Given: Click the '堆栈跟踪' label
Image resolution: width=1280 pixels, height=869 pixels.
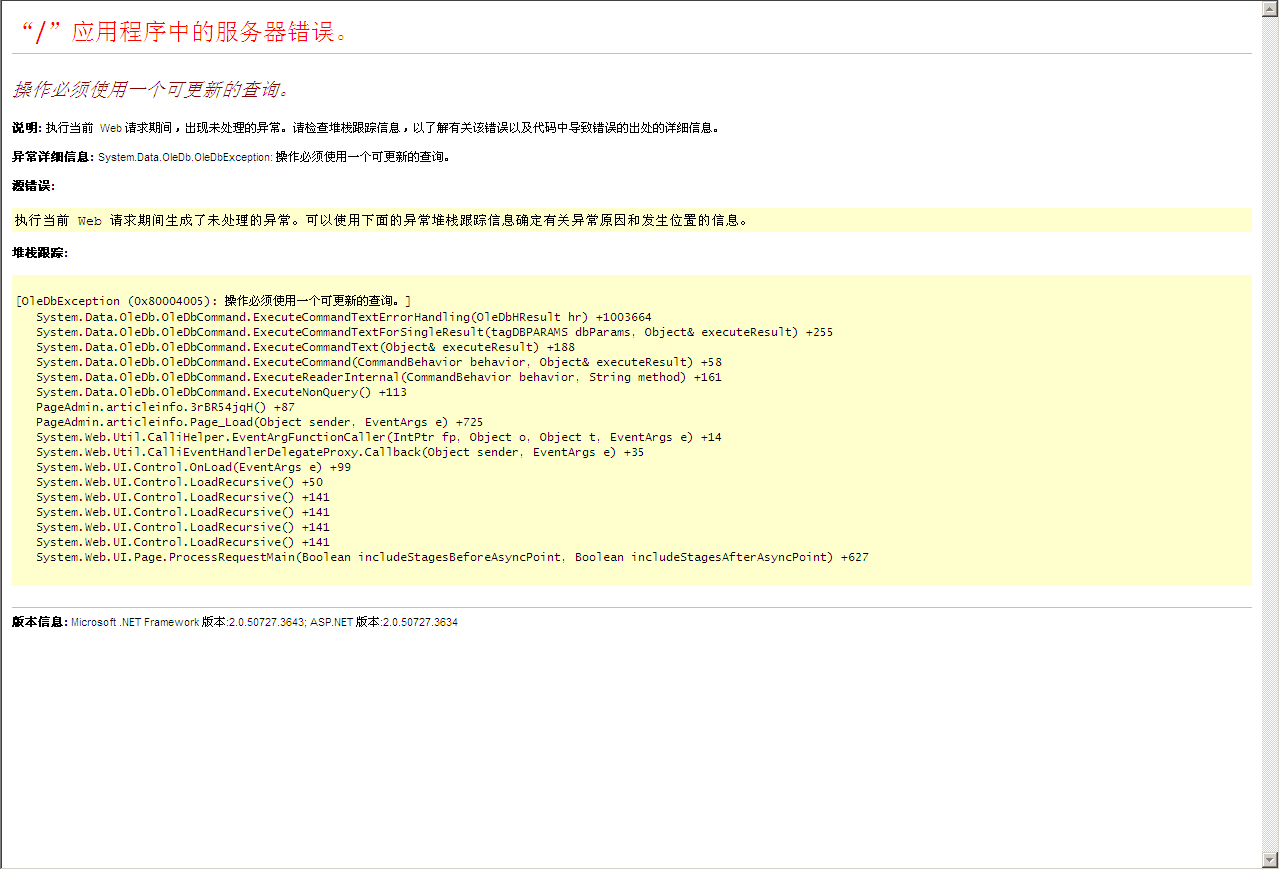Looking at the screenshot, I should point(39,253).
